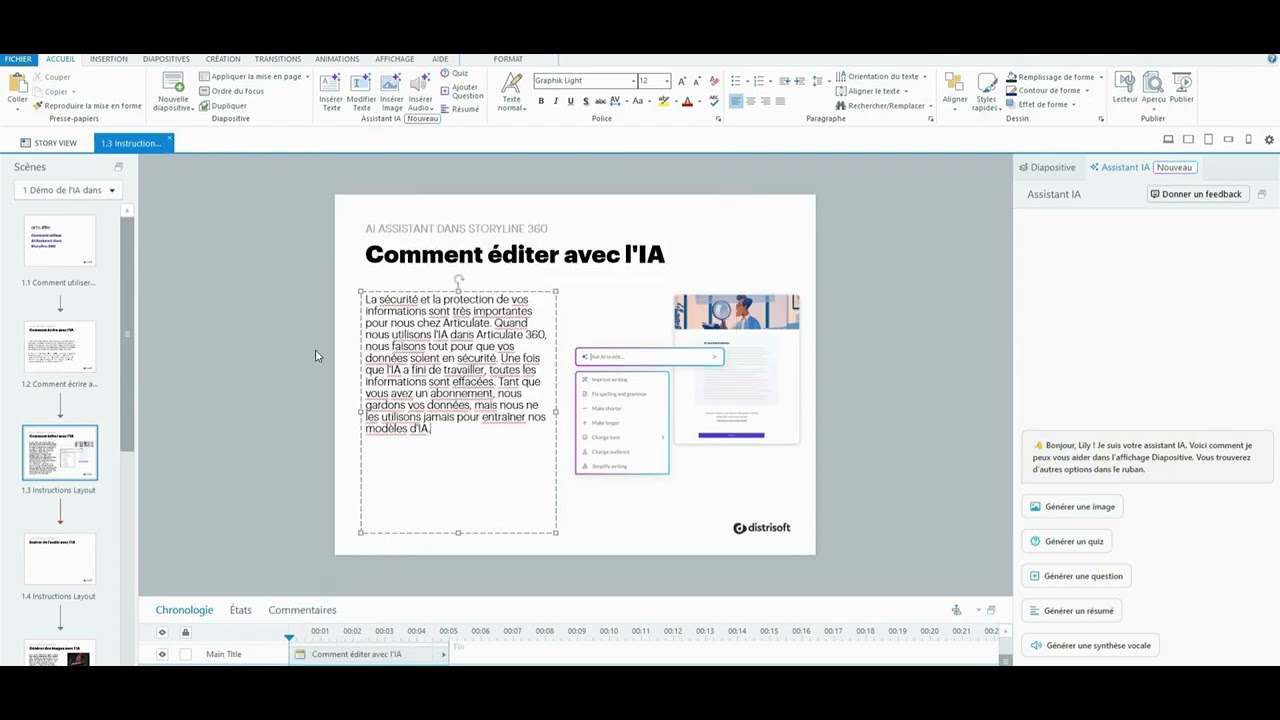Click font color red A swatch
This screenshot has width=1280, height=720.
[687, 101]
